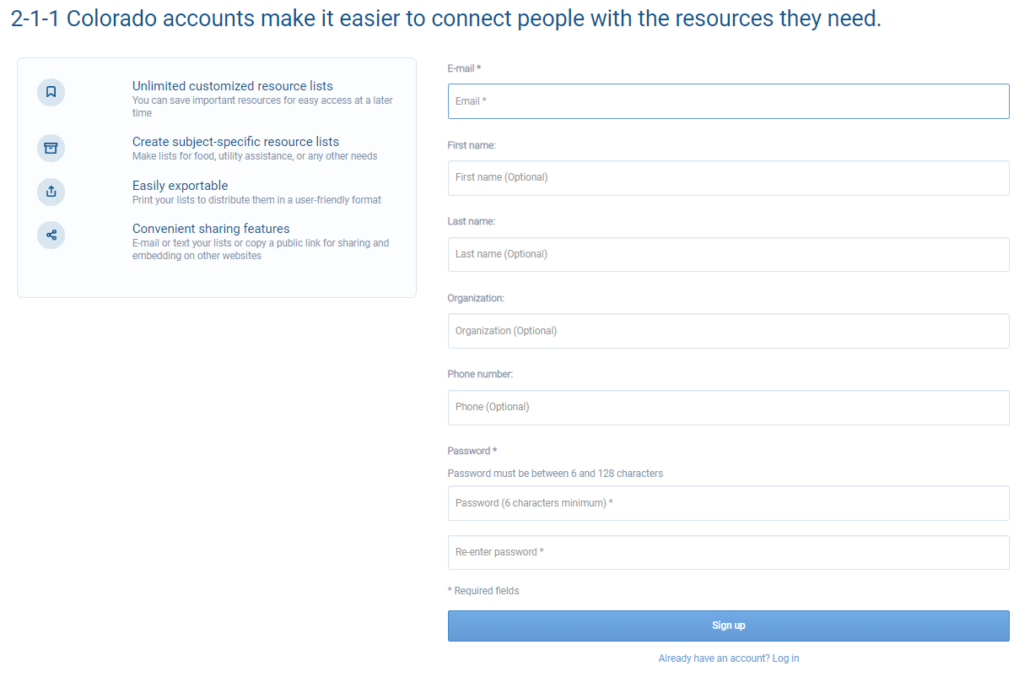This screenshot has height=688, width=1030.
Task: Click into the First name field
Action: pyautogui.click(x=728, y=178)
